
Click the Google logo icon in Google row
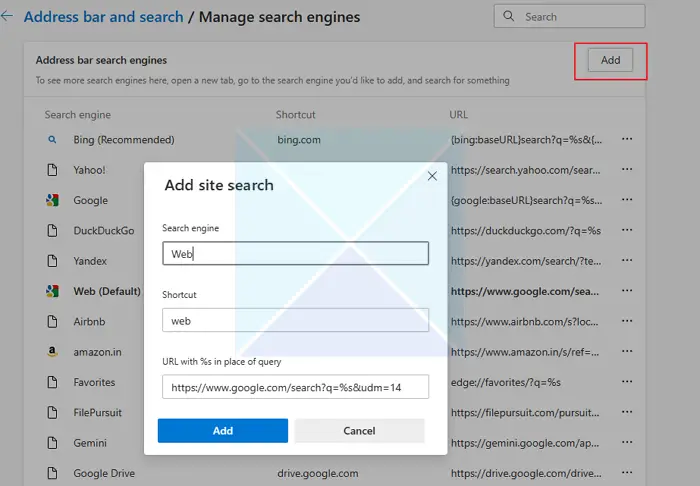(52, 200)
